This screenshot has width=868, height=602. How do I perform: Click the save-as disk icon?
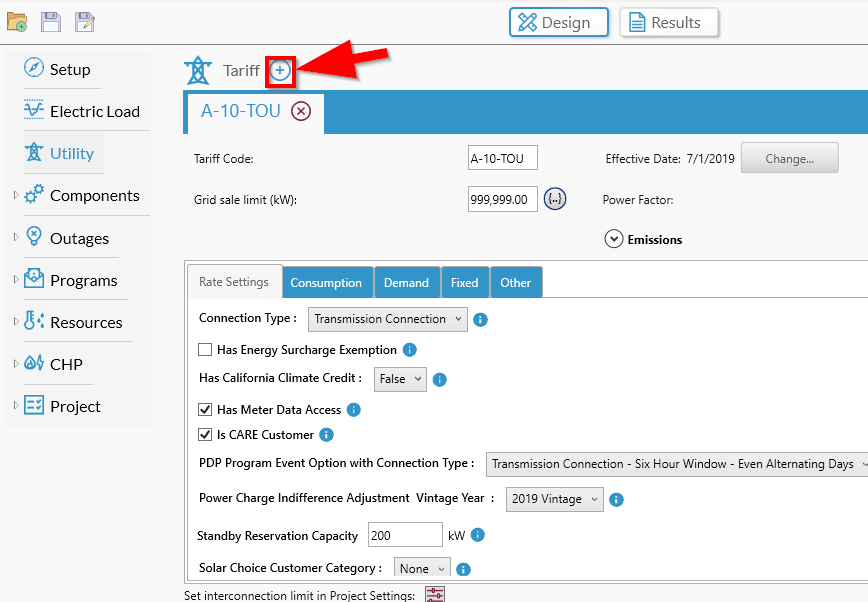[84, 21]
